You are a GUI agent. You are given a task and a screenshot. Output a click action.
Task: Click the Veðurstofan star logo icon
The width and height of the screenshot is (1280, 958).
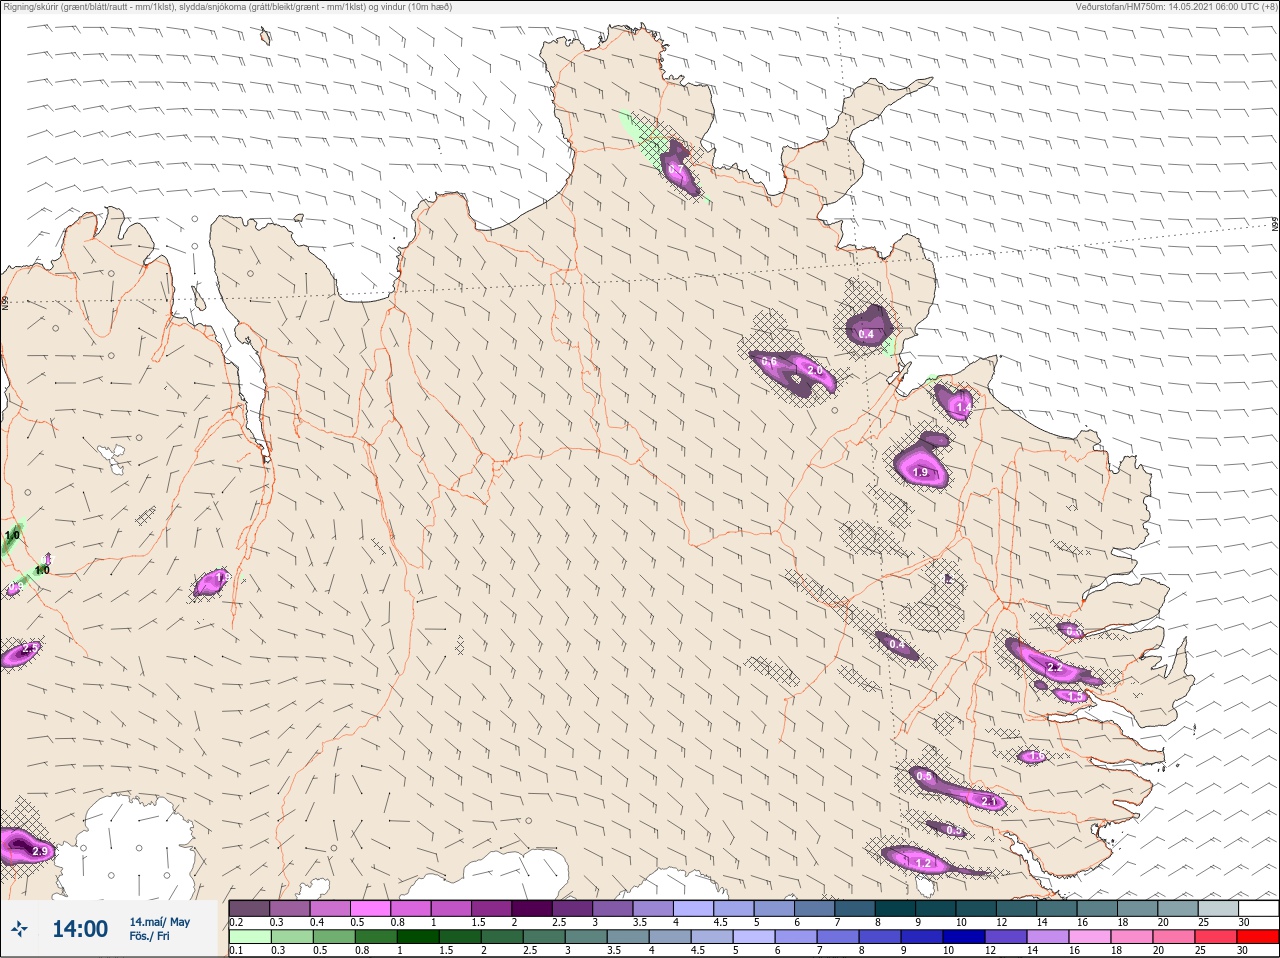(19, 929)
